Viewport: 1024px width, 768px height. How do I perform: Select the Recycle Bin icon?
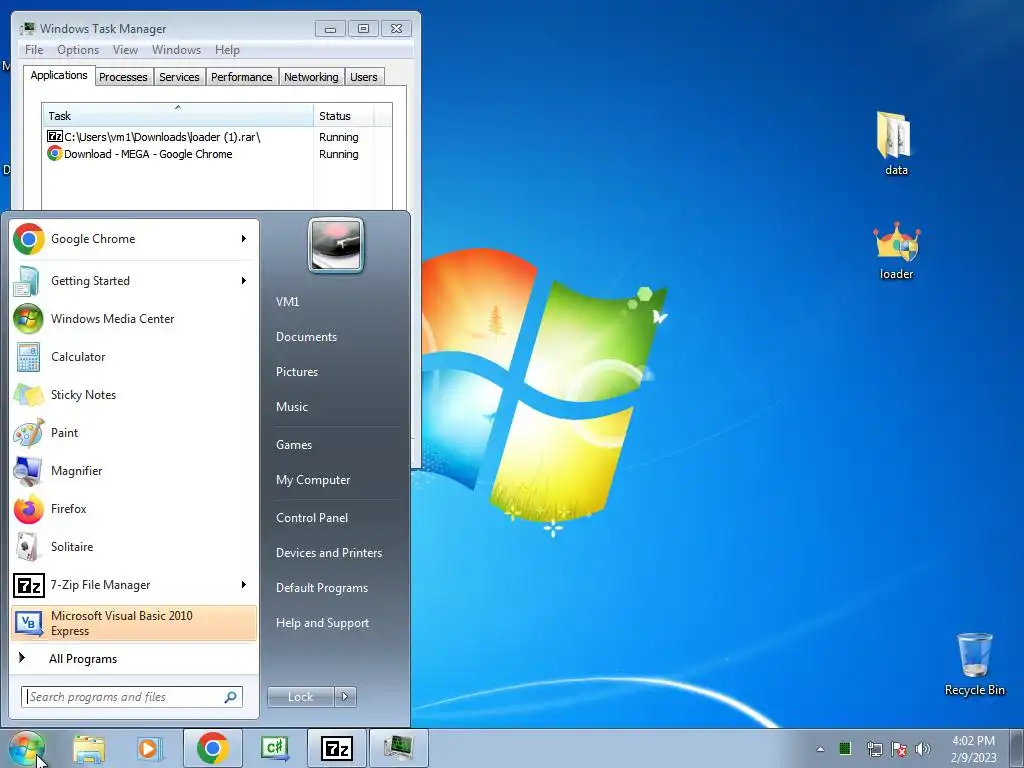pyautogui.click(x=974, y=665)
